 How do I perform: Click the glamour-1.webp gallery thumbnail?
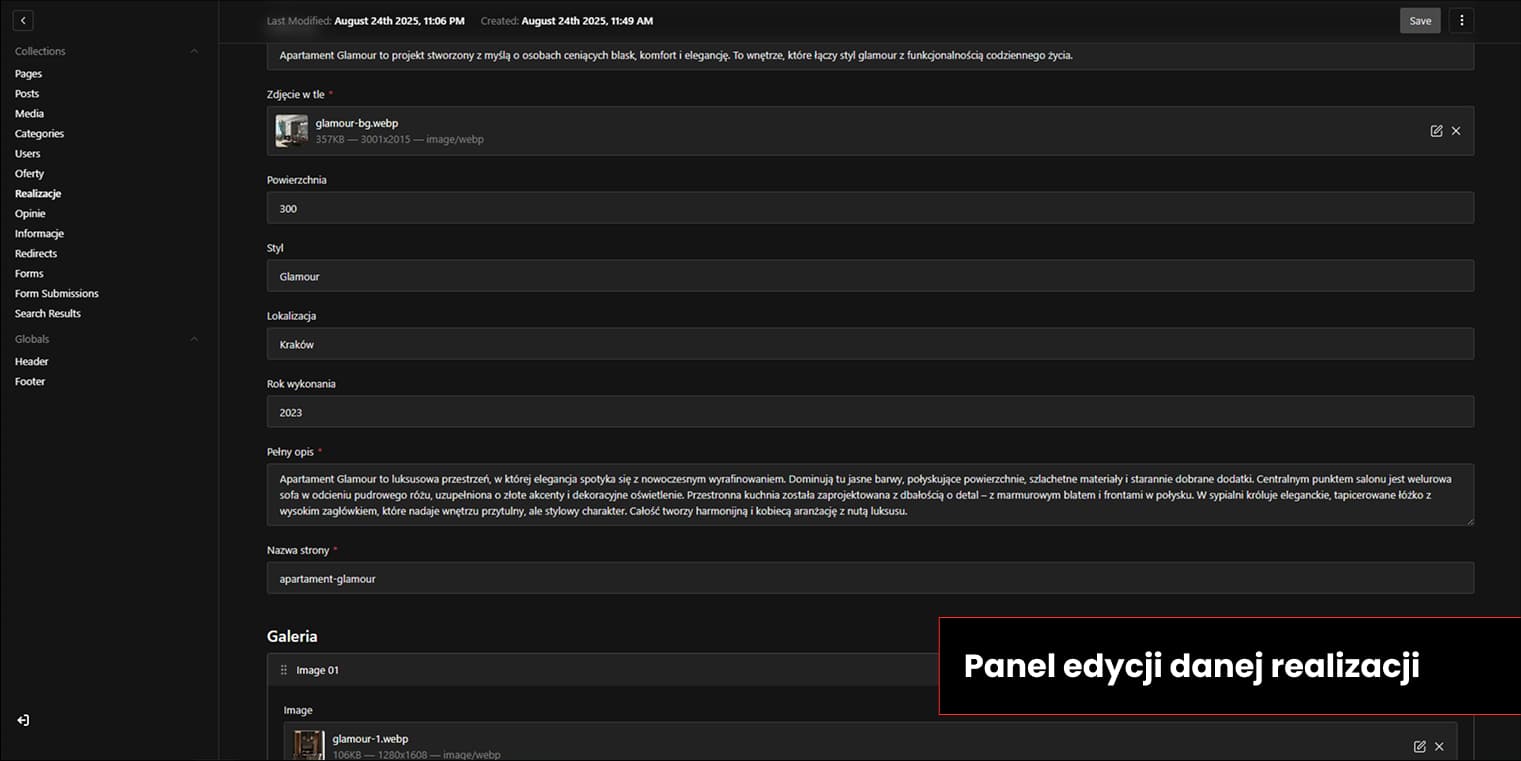309,745
